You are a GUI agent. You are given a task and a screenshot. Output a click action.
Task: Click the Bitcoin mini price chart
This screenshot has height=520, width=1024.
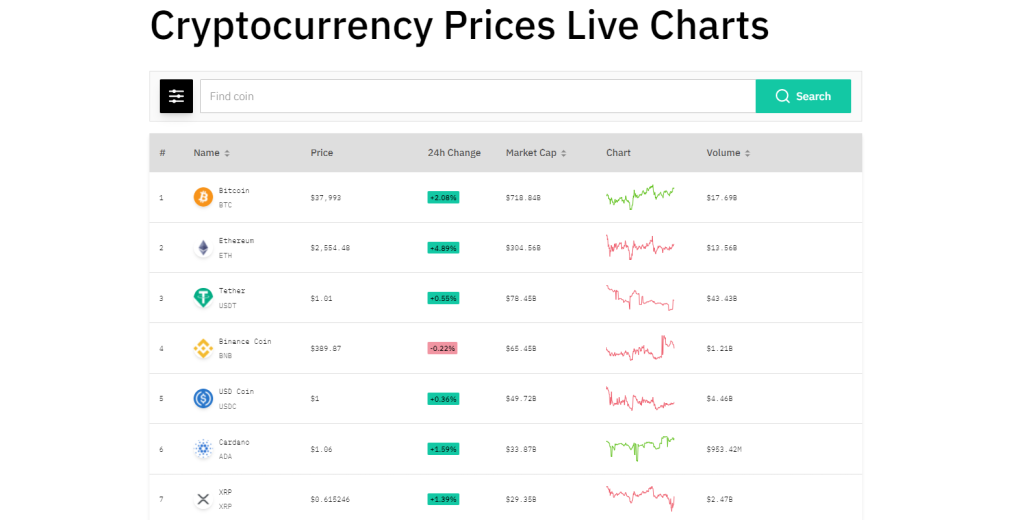coord(640,197)
